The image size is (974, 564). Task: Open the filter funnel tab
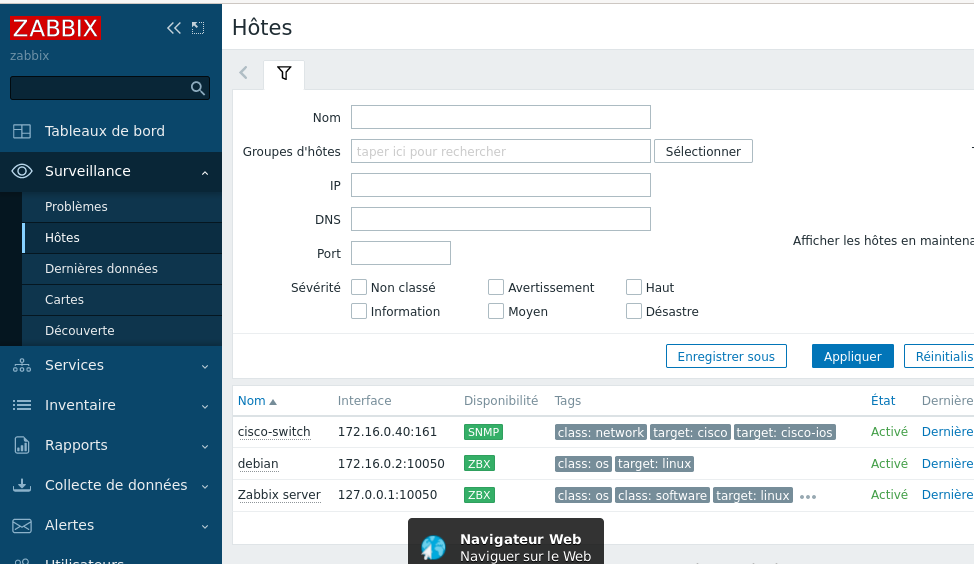284,73
